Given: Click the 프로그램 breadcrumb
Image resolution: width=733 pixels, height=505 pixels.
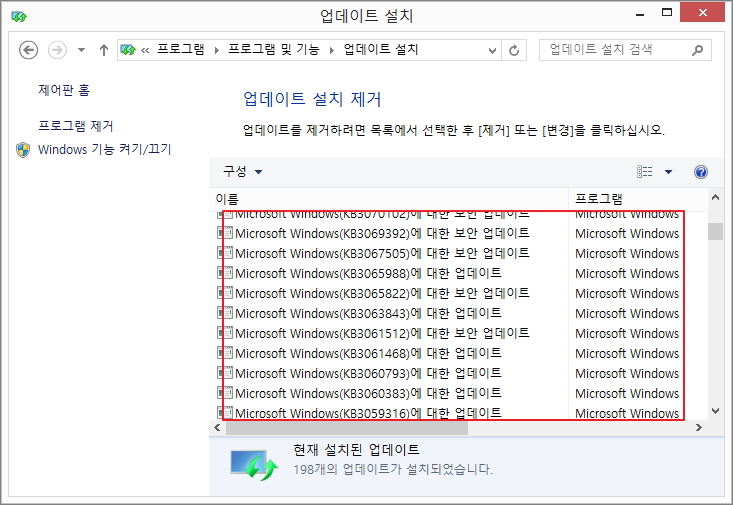Looking at the screenshot, I should (x=180, y=50).
